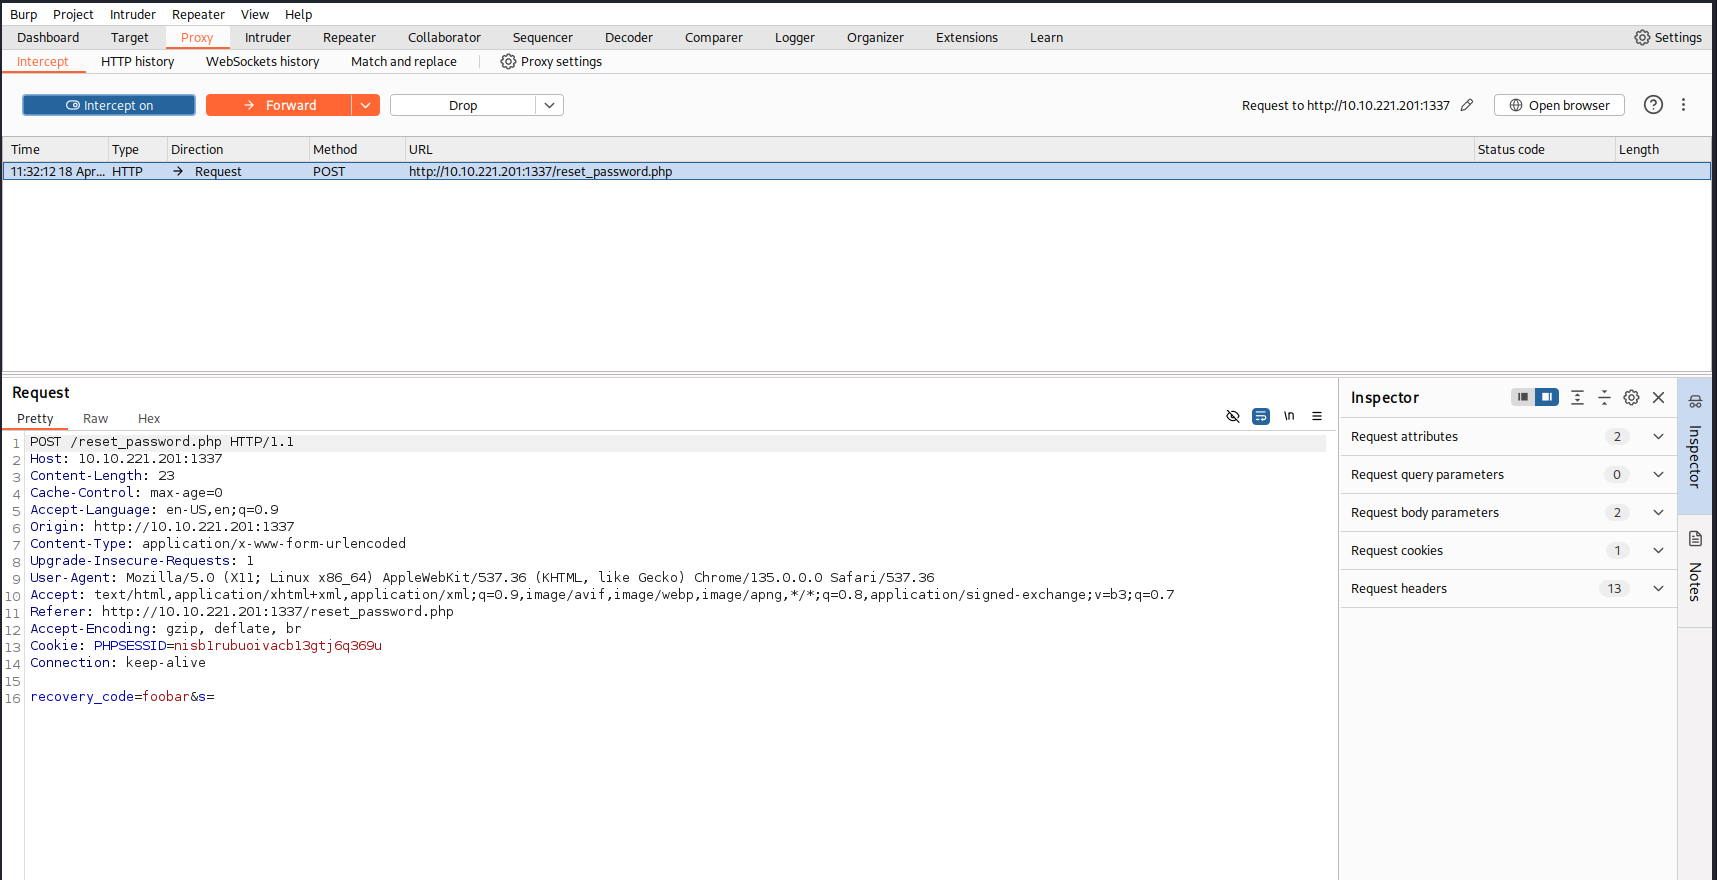This screenshot has width=1717, height=880.
Task: Sort table by Status code column
Action: [x=1543, y=149]
